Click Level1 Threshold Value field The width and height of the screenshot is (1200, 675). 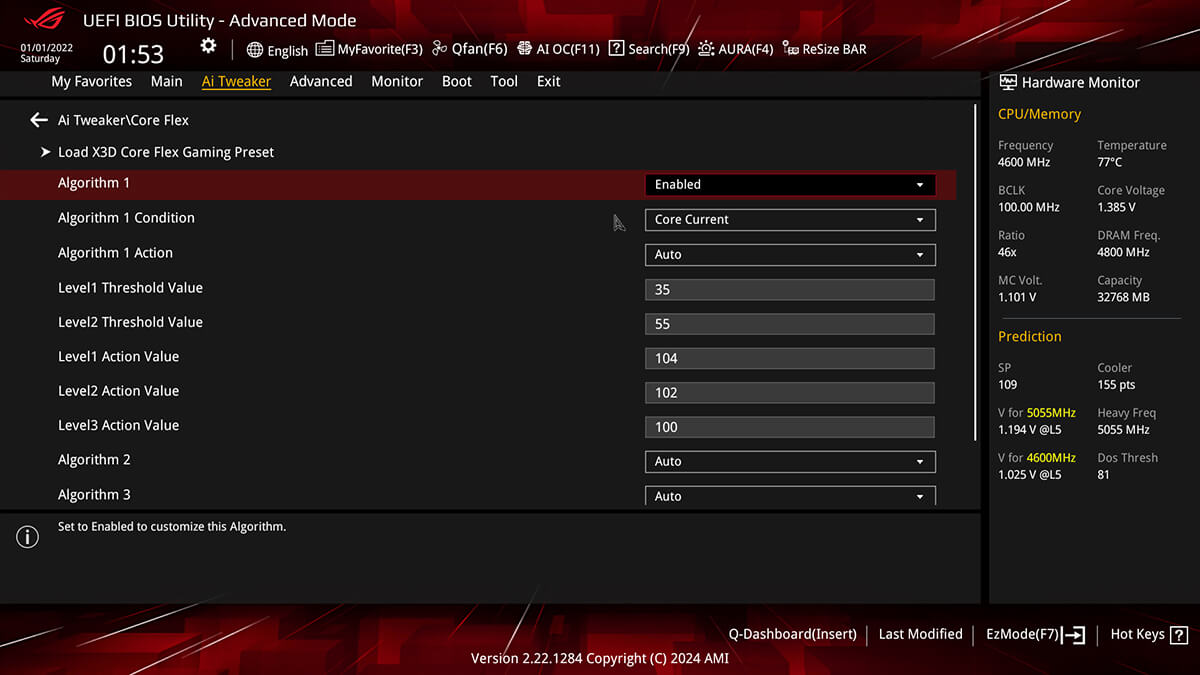[790, 290]
